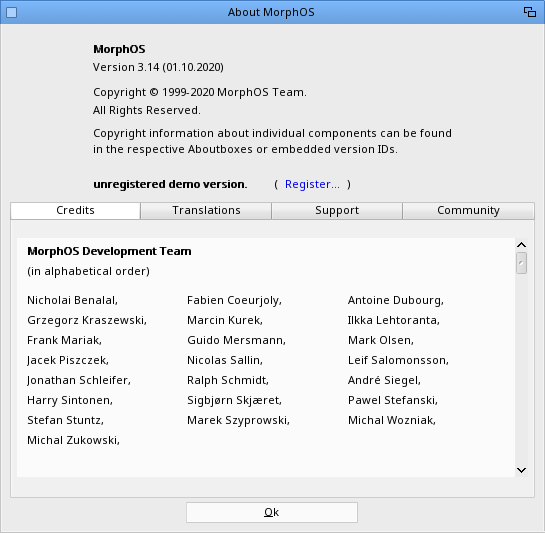Screen dimensions: 545x533
Task: Click the name Marcin Kurek
Action: point(225,320)
